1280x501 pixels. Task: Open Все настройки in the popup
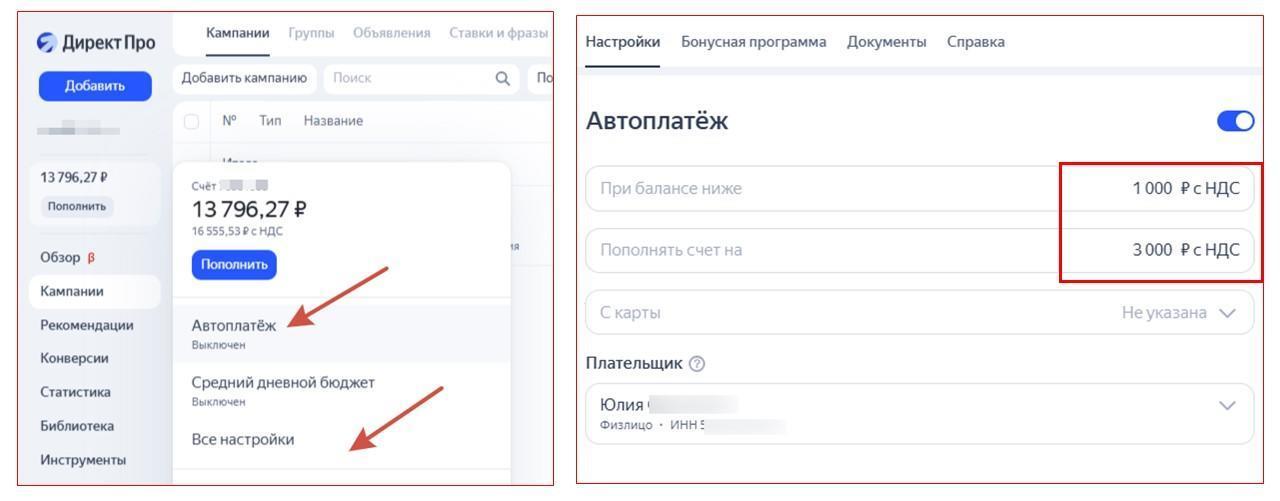point(243,439)
